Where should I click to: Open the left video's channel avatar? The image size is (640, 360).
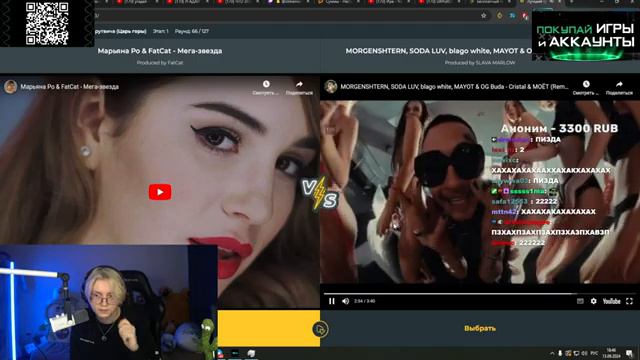coord(11,87)
